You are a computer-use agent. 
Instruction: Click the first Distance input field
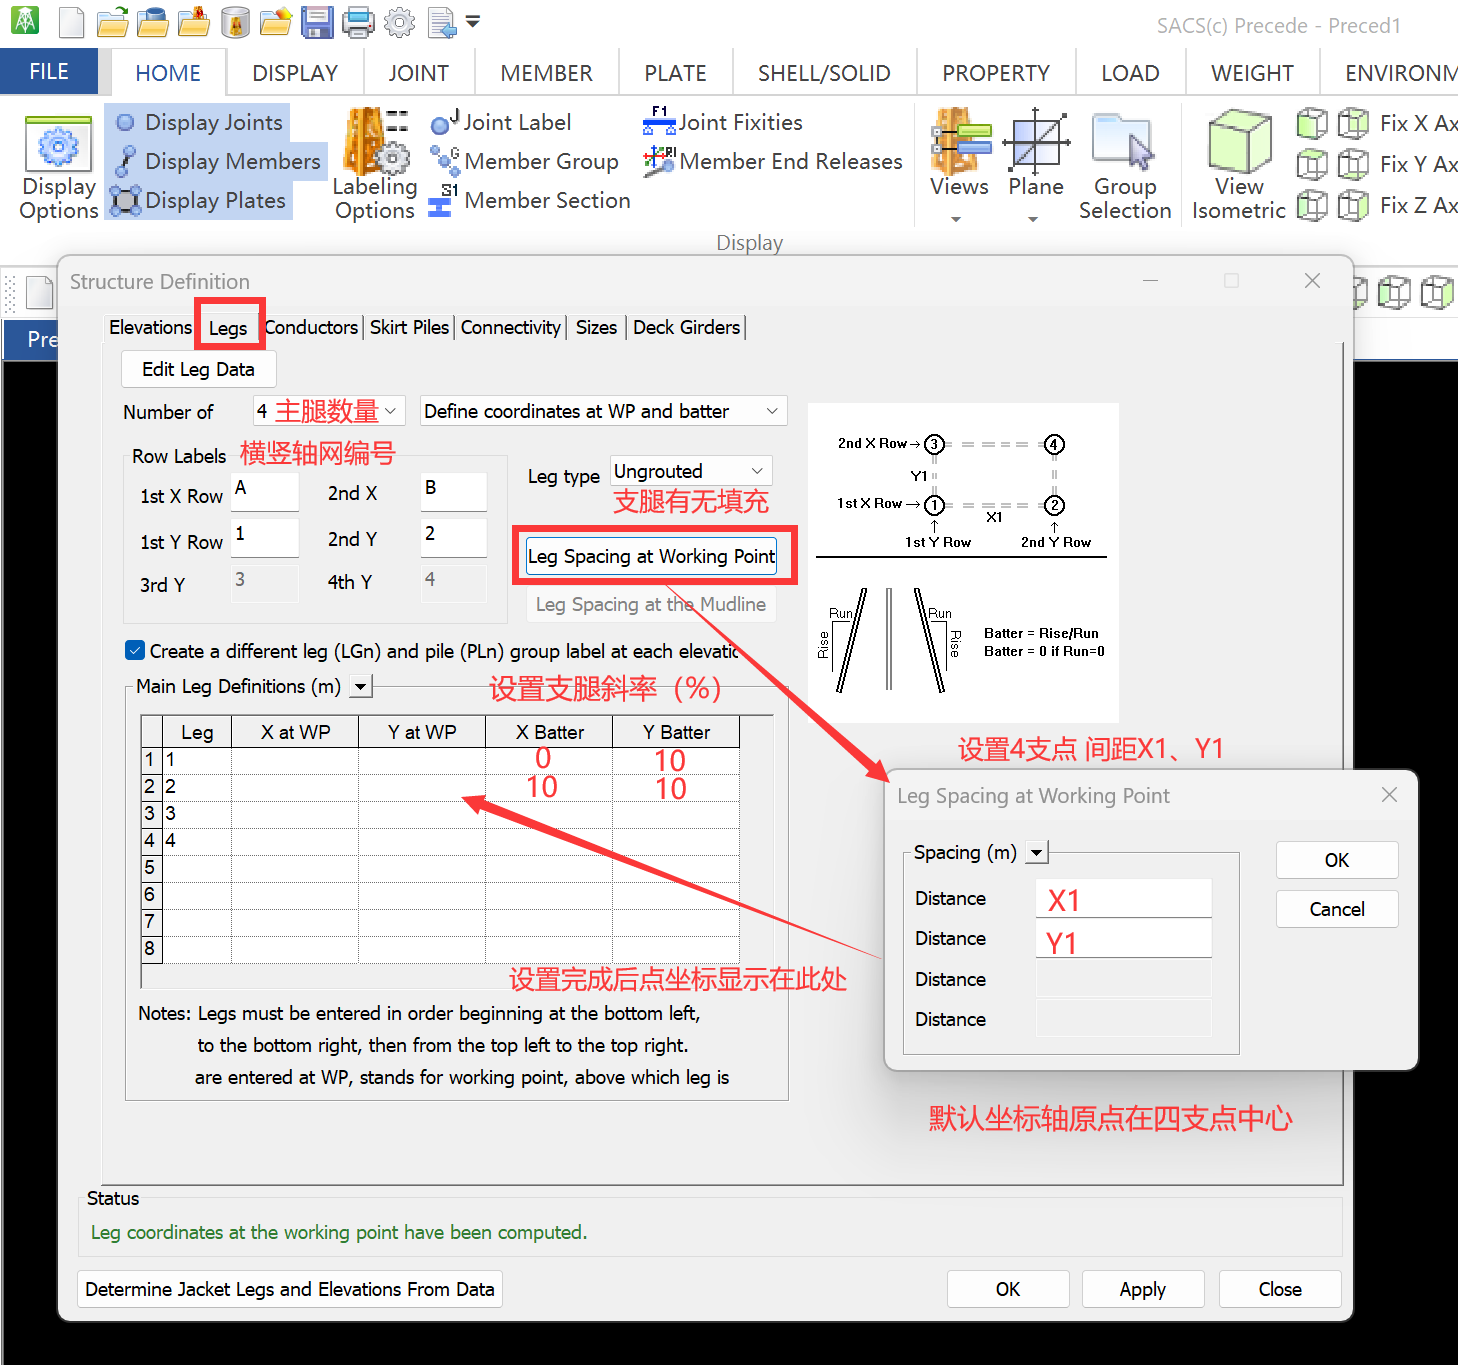[x=1123, y=899]
